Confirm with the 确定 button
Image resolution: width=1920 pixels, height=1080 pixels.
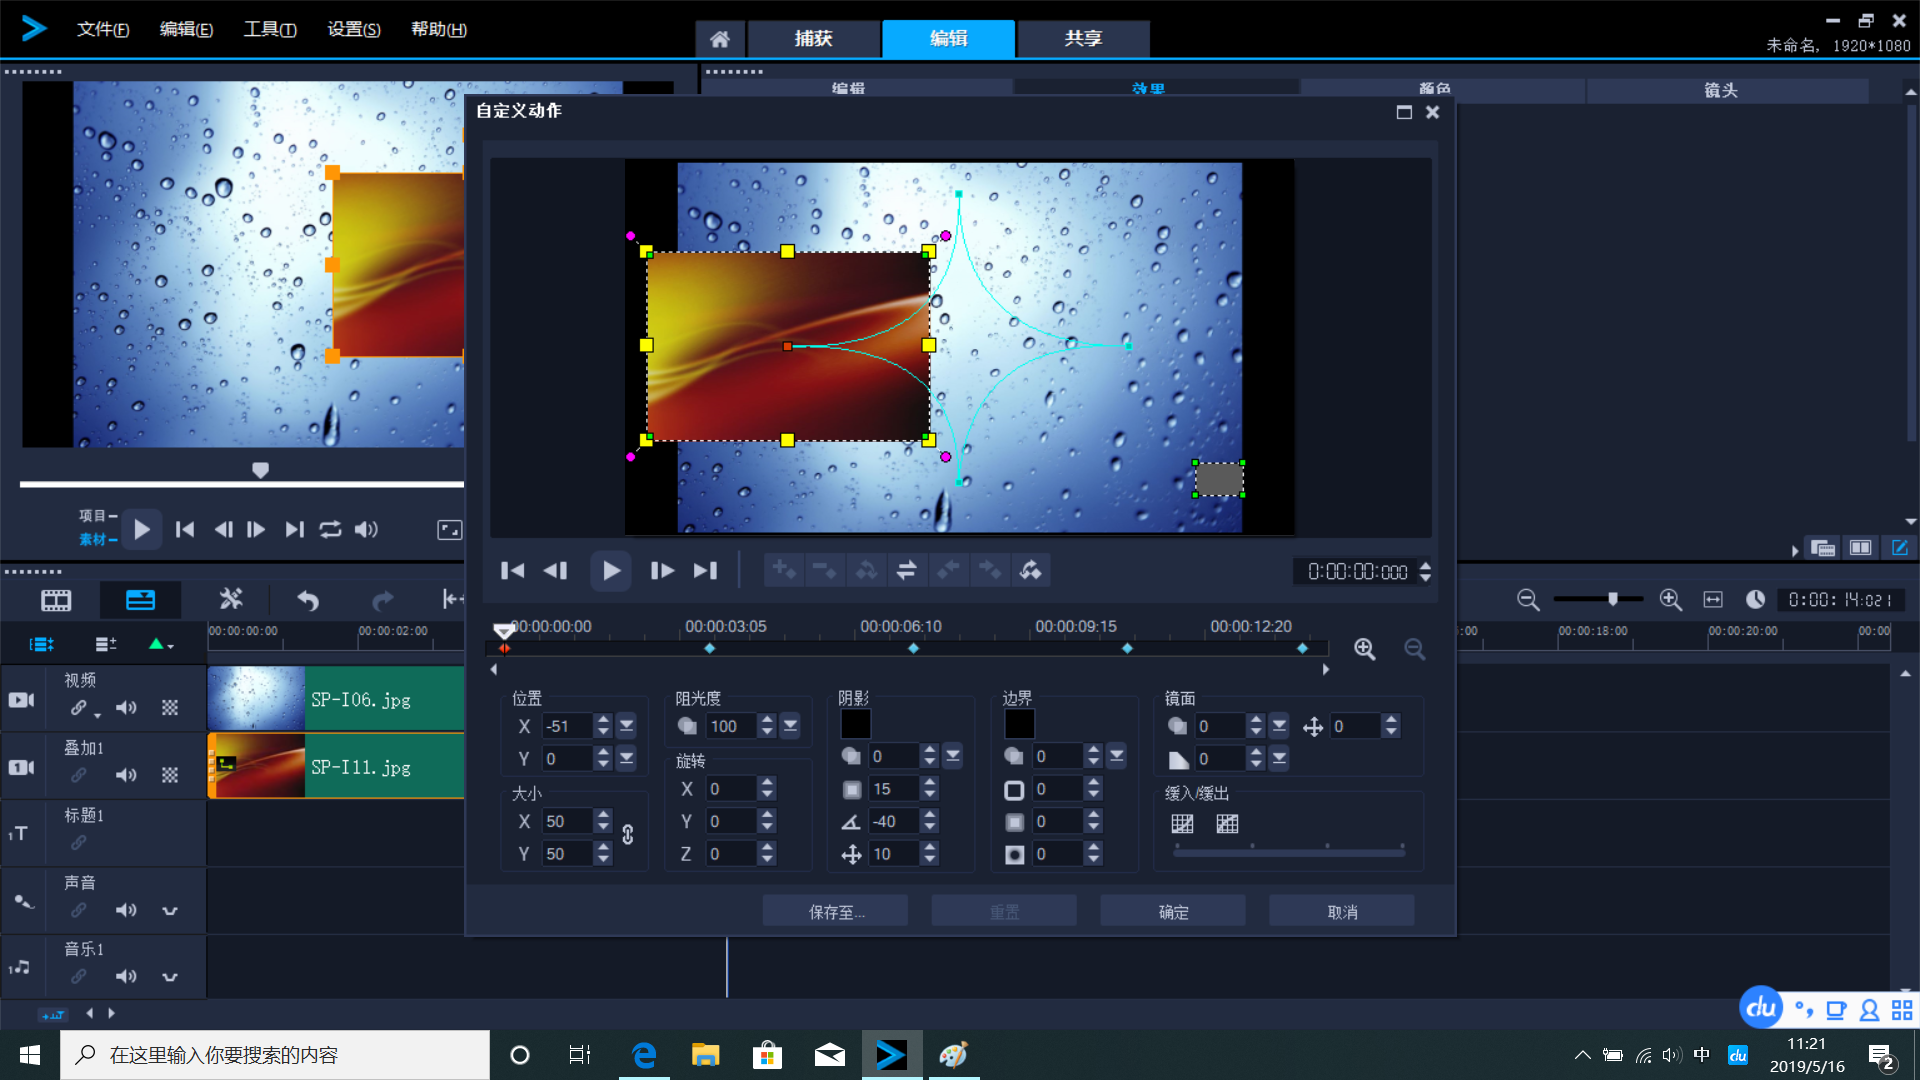(1173, 912)
